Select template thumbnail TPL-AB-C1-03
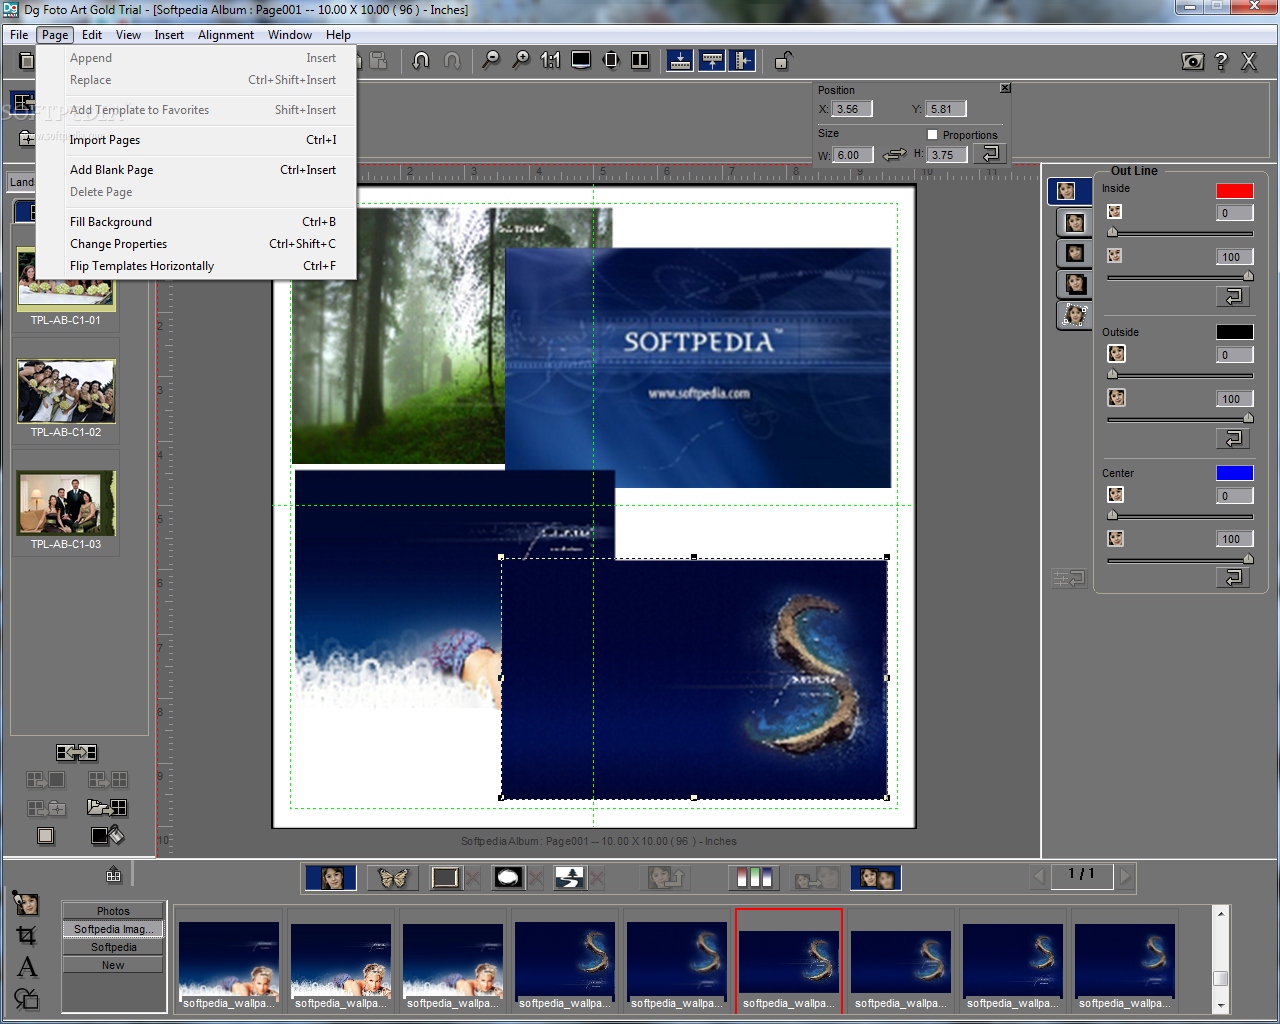The width and height of the screenshot is (1280, 1024). pyautogui.click(x=66, y=503)
